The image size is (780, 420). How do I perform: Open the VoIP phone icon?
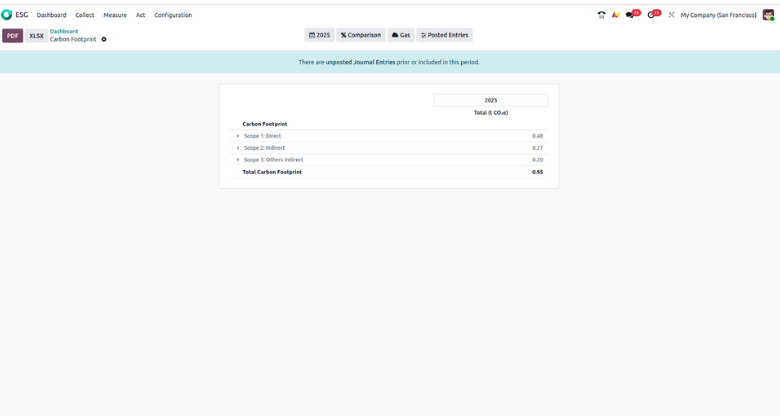601,15
